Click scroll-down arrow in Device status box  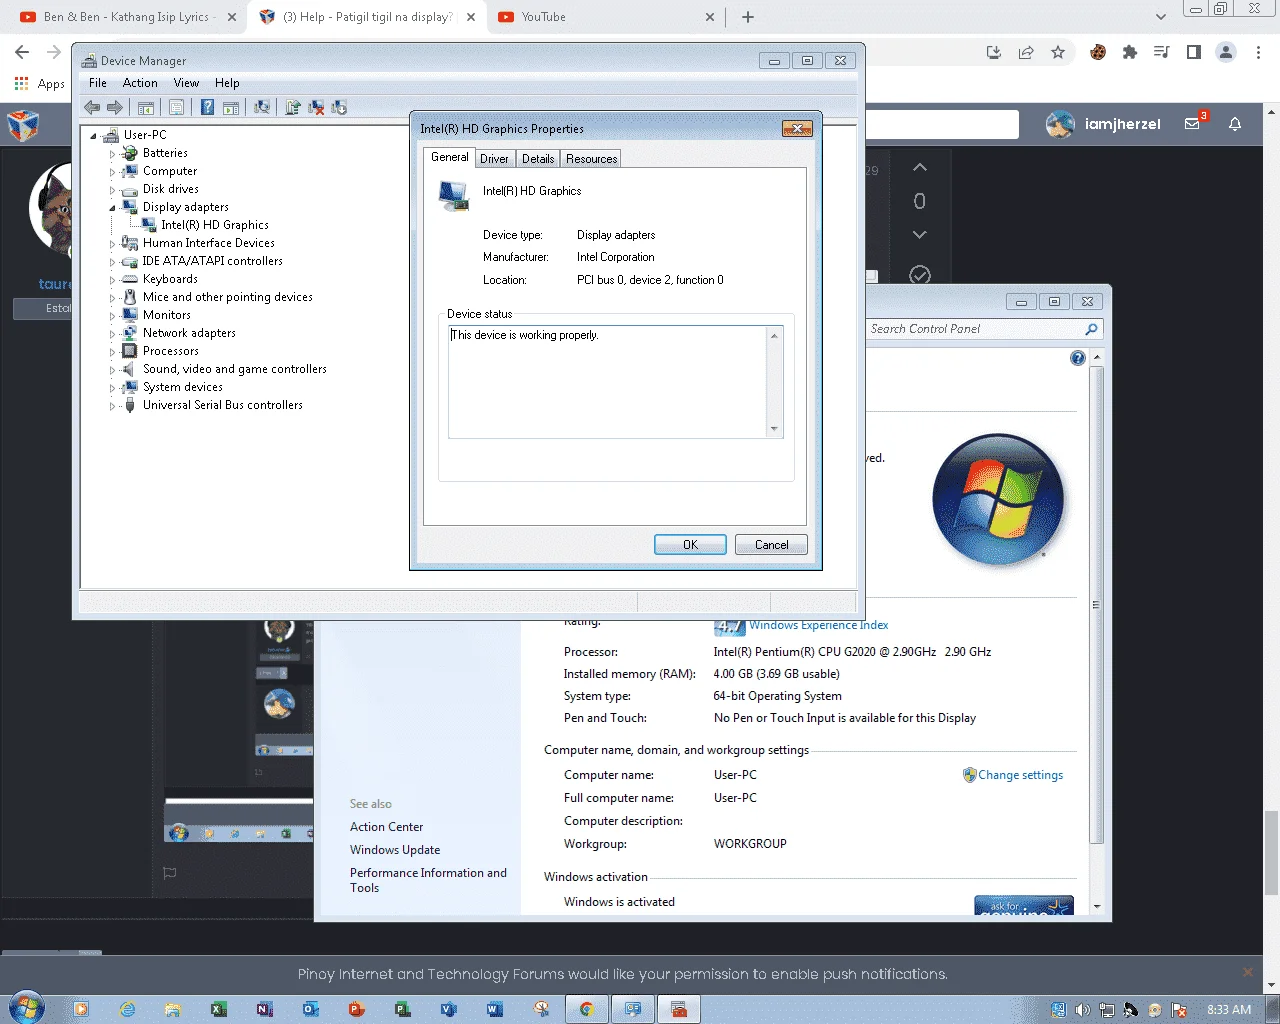pyautogui.click(x=774, y=429)
